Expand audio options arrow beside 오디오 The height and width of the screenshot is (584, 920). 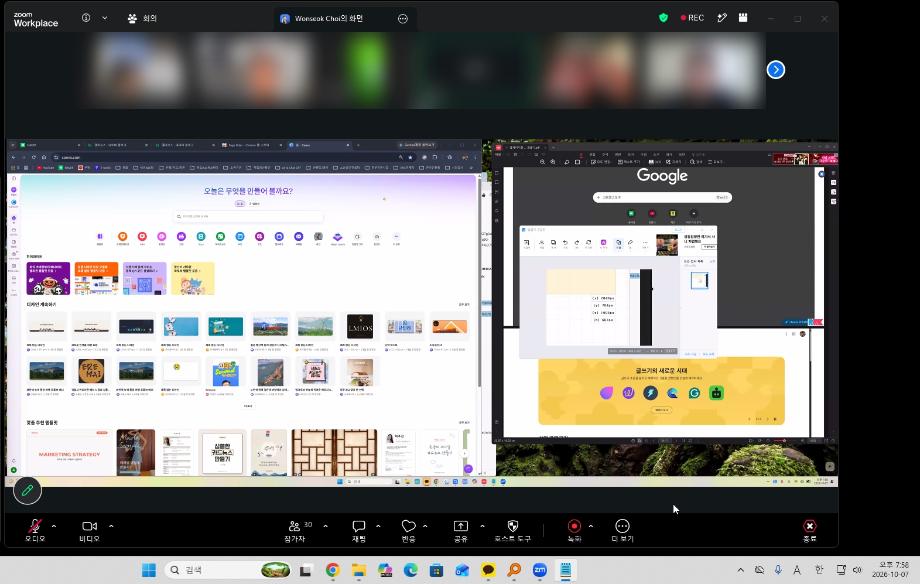pos(54,526)
